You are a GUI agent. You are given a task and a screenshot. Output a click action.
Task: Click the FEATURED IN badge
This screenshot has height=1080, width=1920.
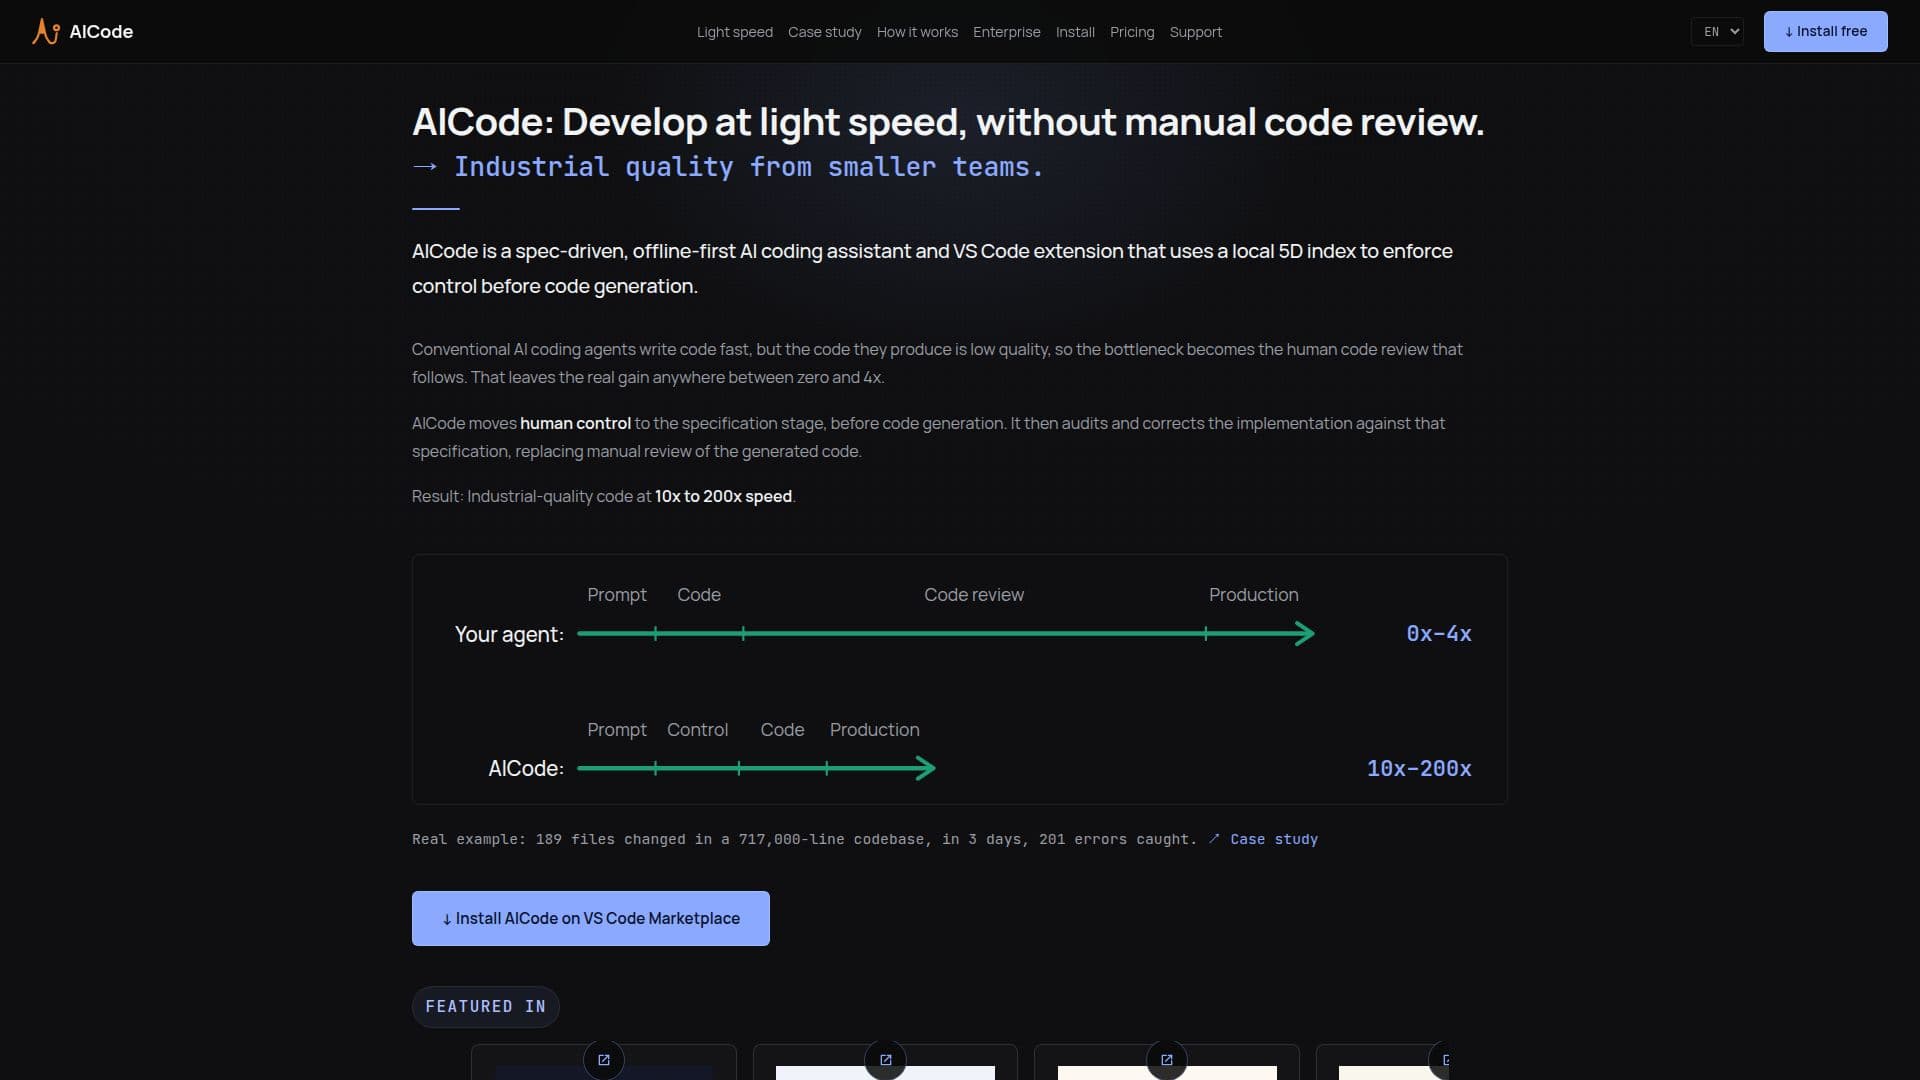pos(486,1006)
